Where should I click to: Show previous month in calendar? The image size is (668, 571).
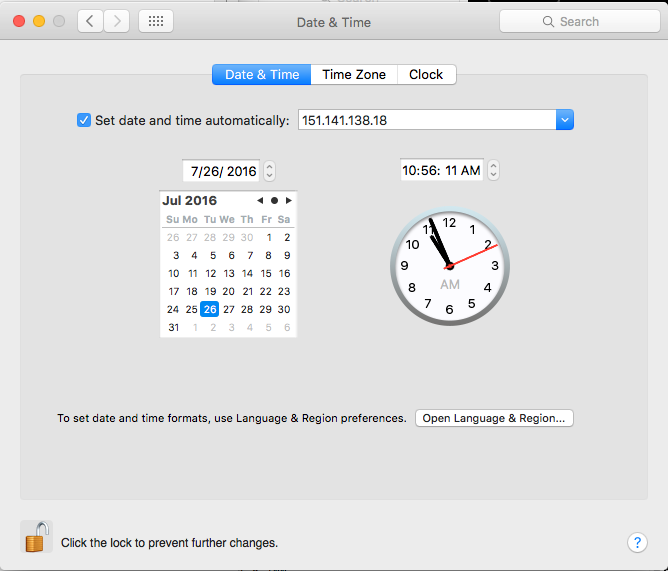[x=260, y=201]
